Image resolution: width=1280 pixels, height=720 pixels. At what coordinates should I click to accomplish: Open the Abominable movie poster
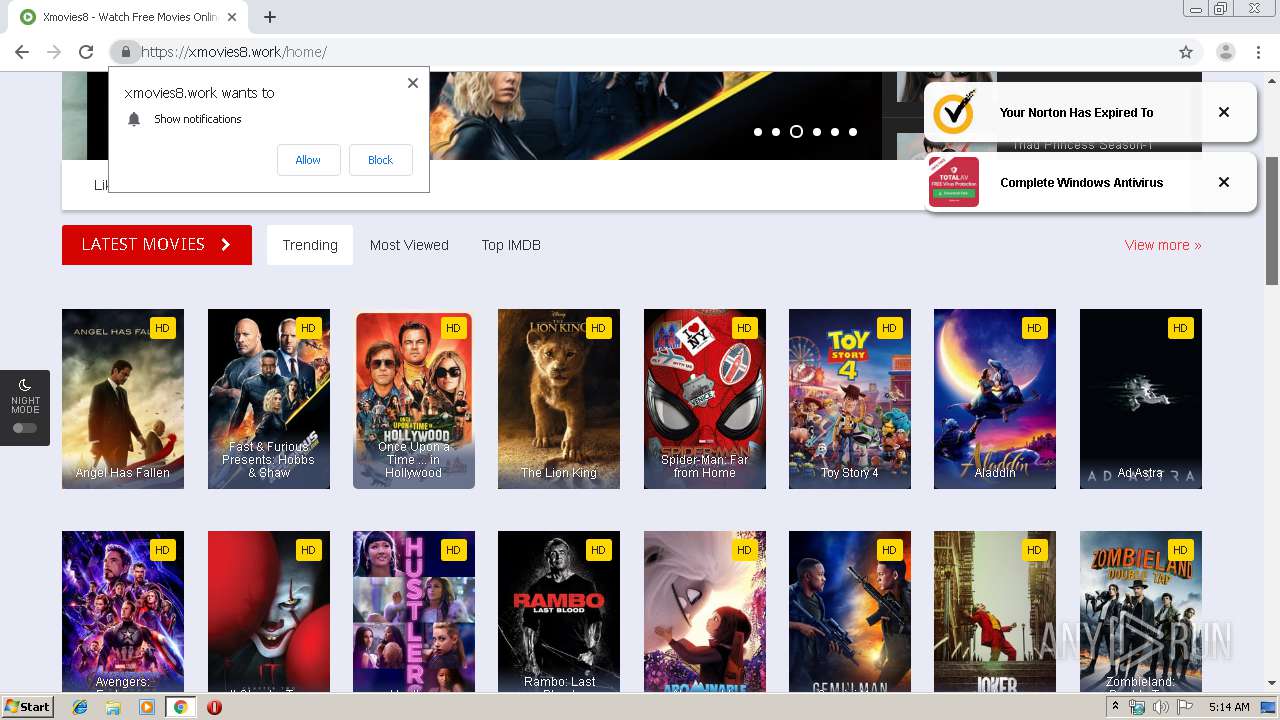(x=705, y=611)
